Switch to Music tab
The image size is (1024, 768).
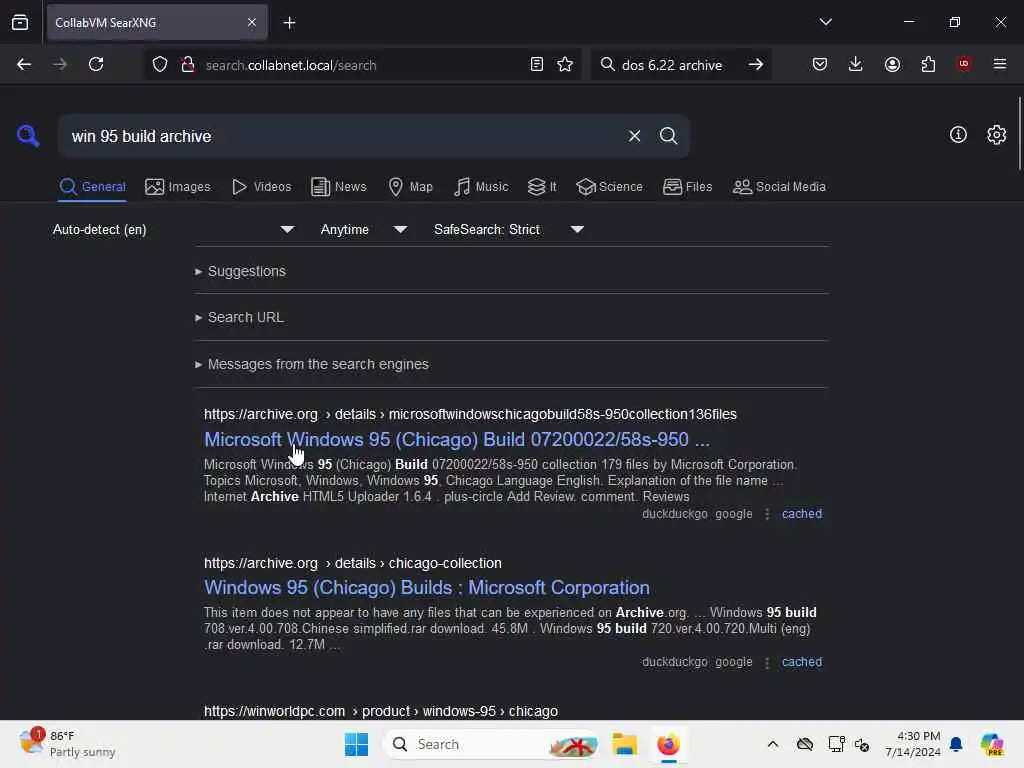tap(481, 187)
